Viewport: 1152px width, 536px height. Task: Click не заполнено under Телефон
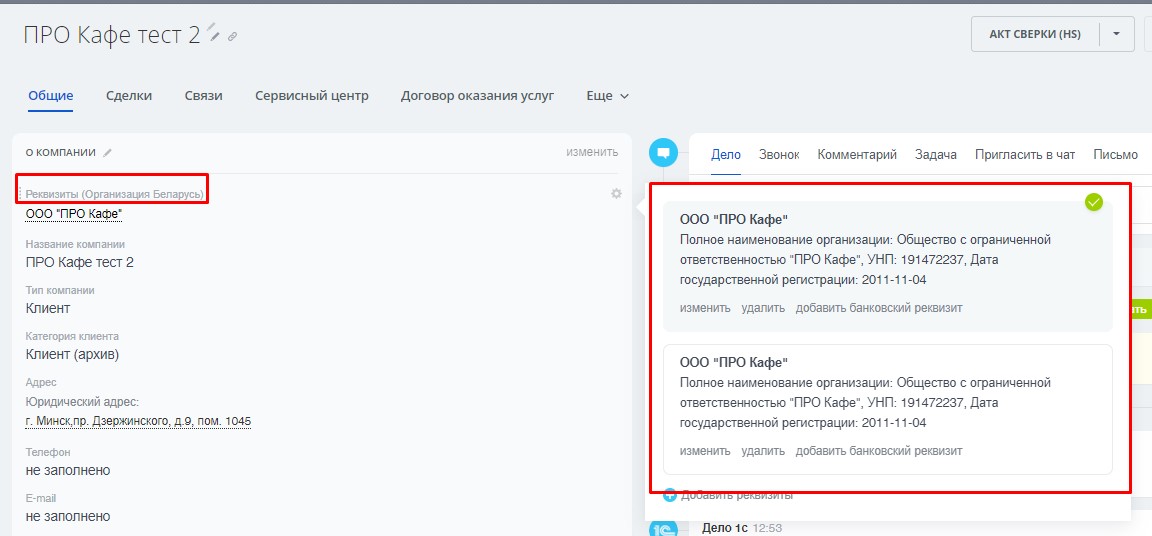pyautogui.click(x=68, y=470)
